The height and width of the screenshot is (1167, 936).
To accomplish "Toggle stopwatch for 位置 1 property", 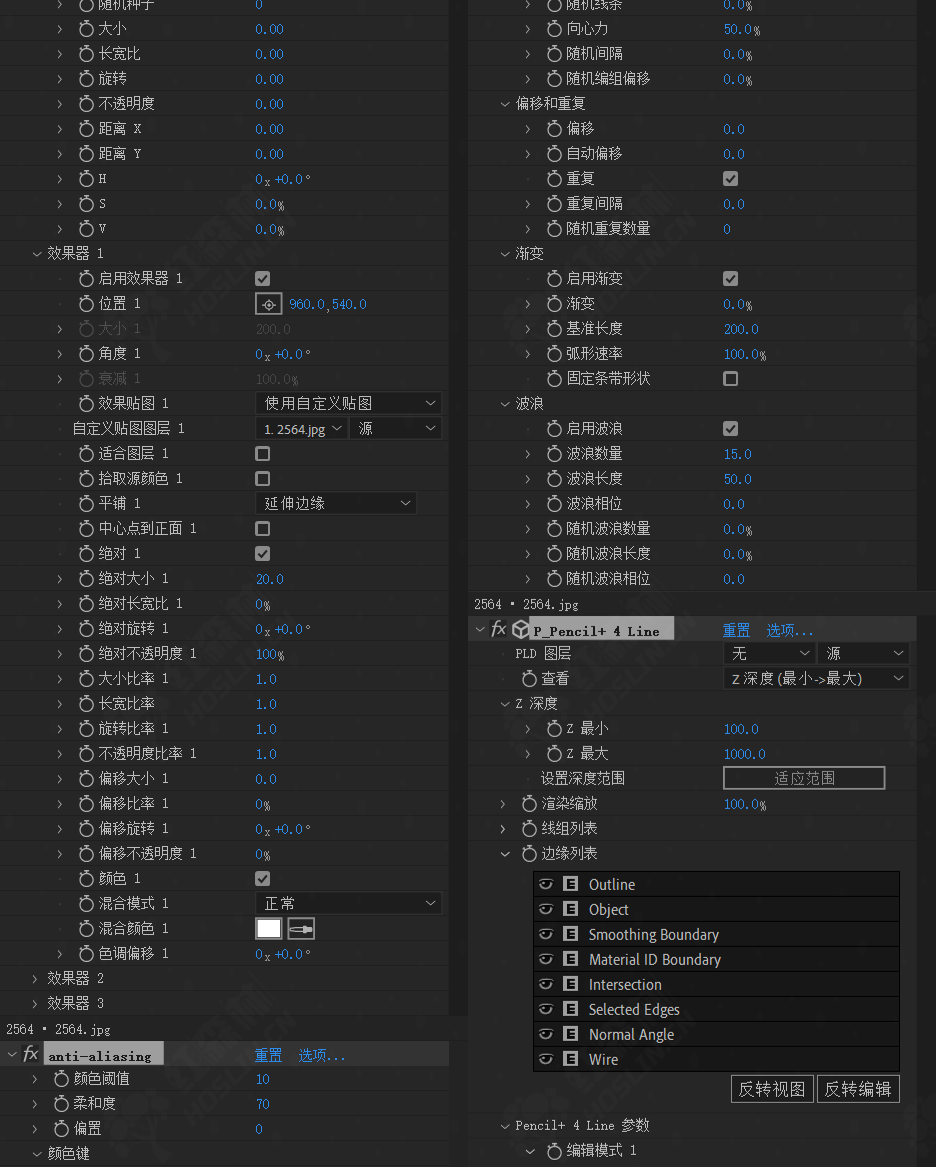I will [x=86, y=304].
